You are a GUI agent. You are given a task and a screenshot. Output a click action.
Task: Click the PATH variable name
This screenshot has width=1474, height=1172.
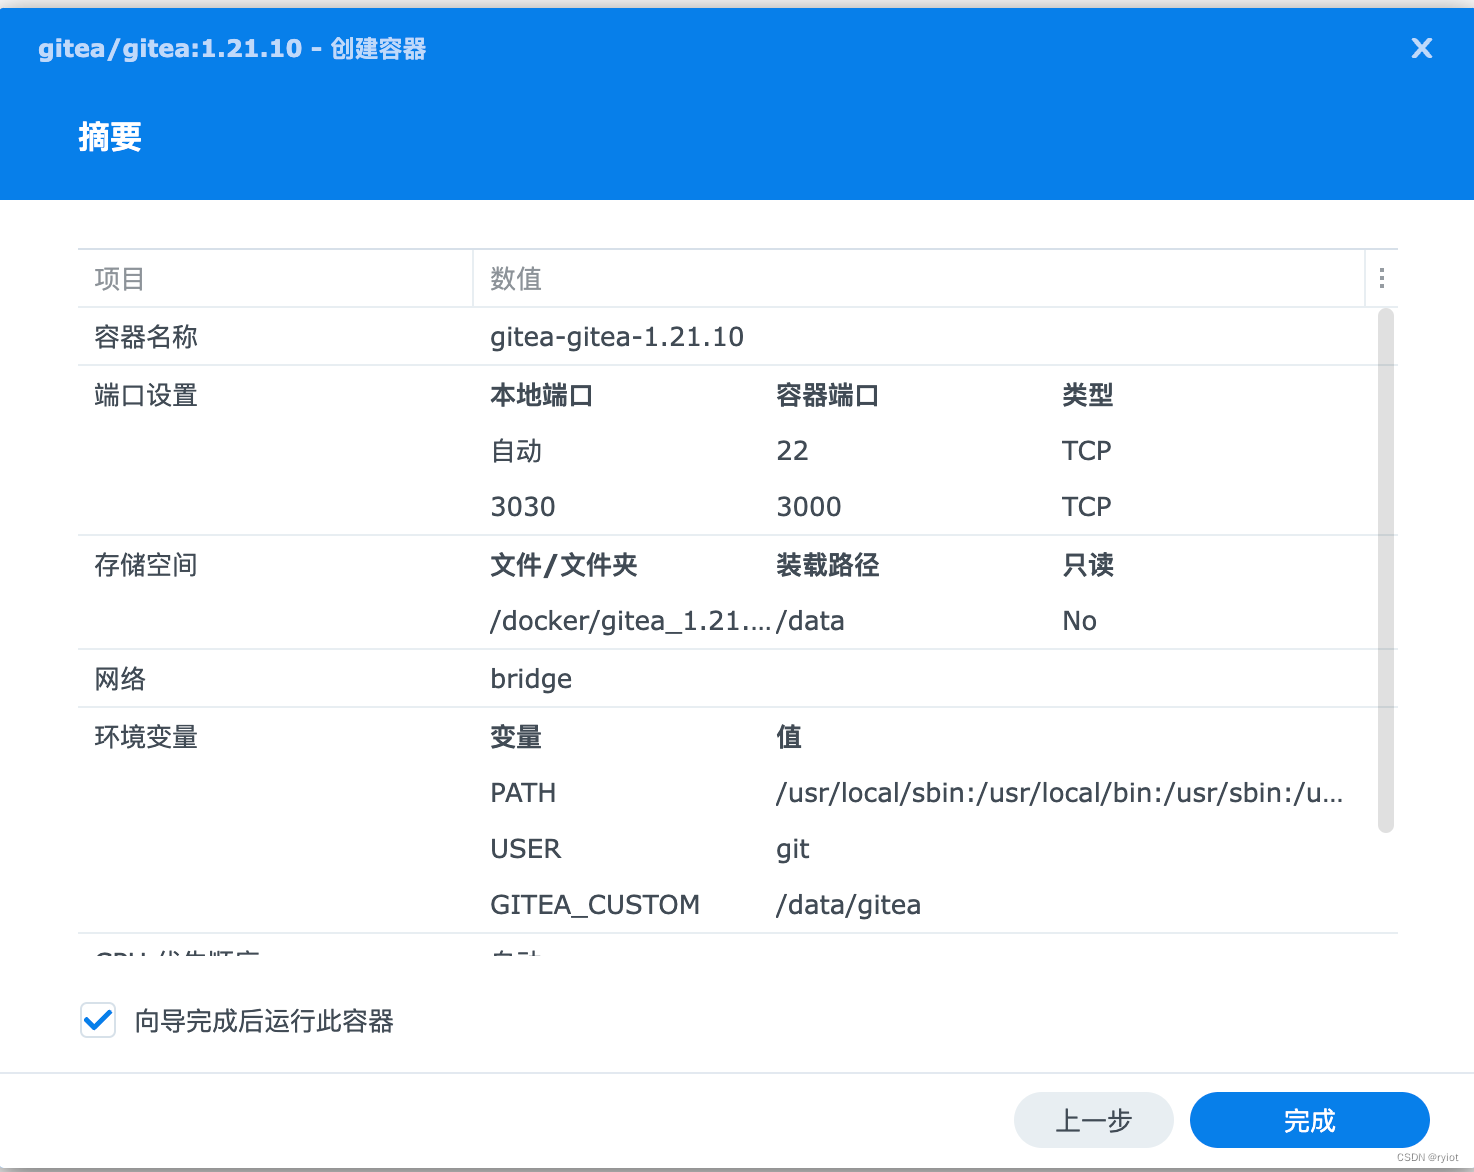tap(523, 793)
